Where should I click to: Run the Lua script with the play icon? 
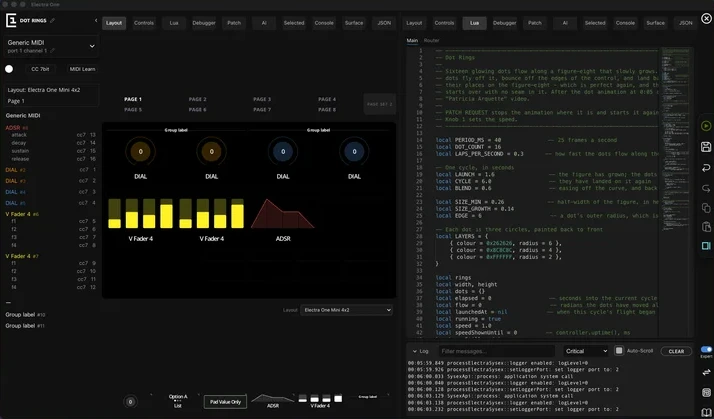point(706,126)
